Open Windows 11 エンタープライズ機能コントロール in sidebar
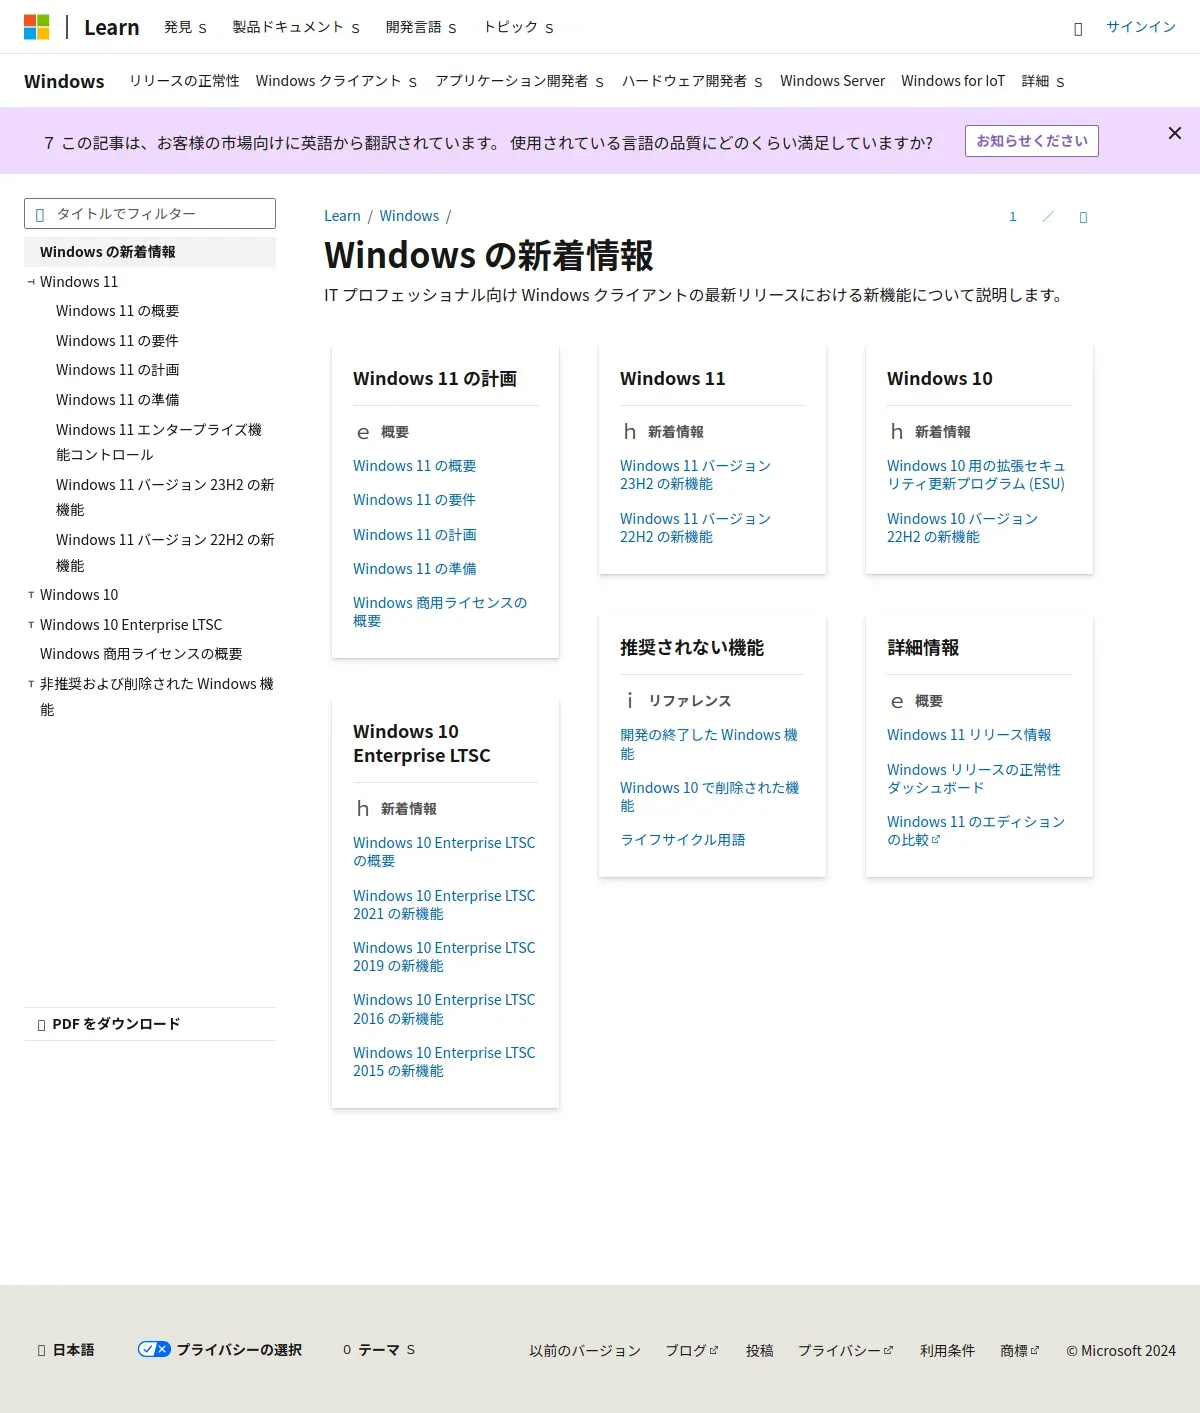This screenshot has height=1413, width=1200. 159,442
